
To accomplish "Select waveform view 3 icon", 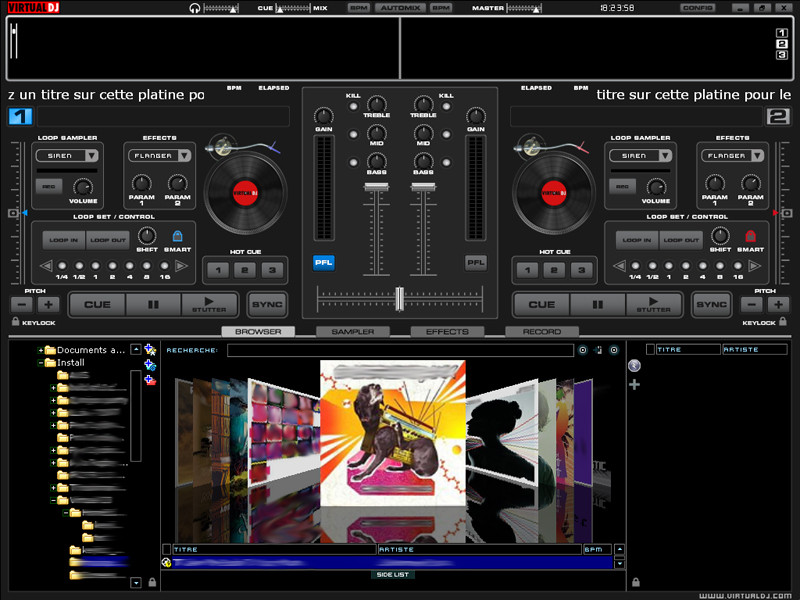I will tap(782, 55).
